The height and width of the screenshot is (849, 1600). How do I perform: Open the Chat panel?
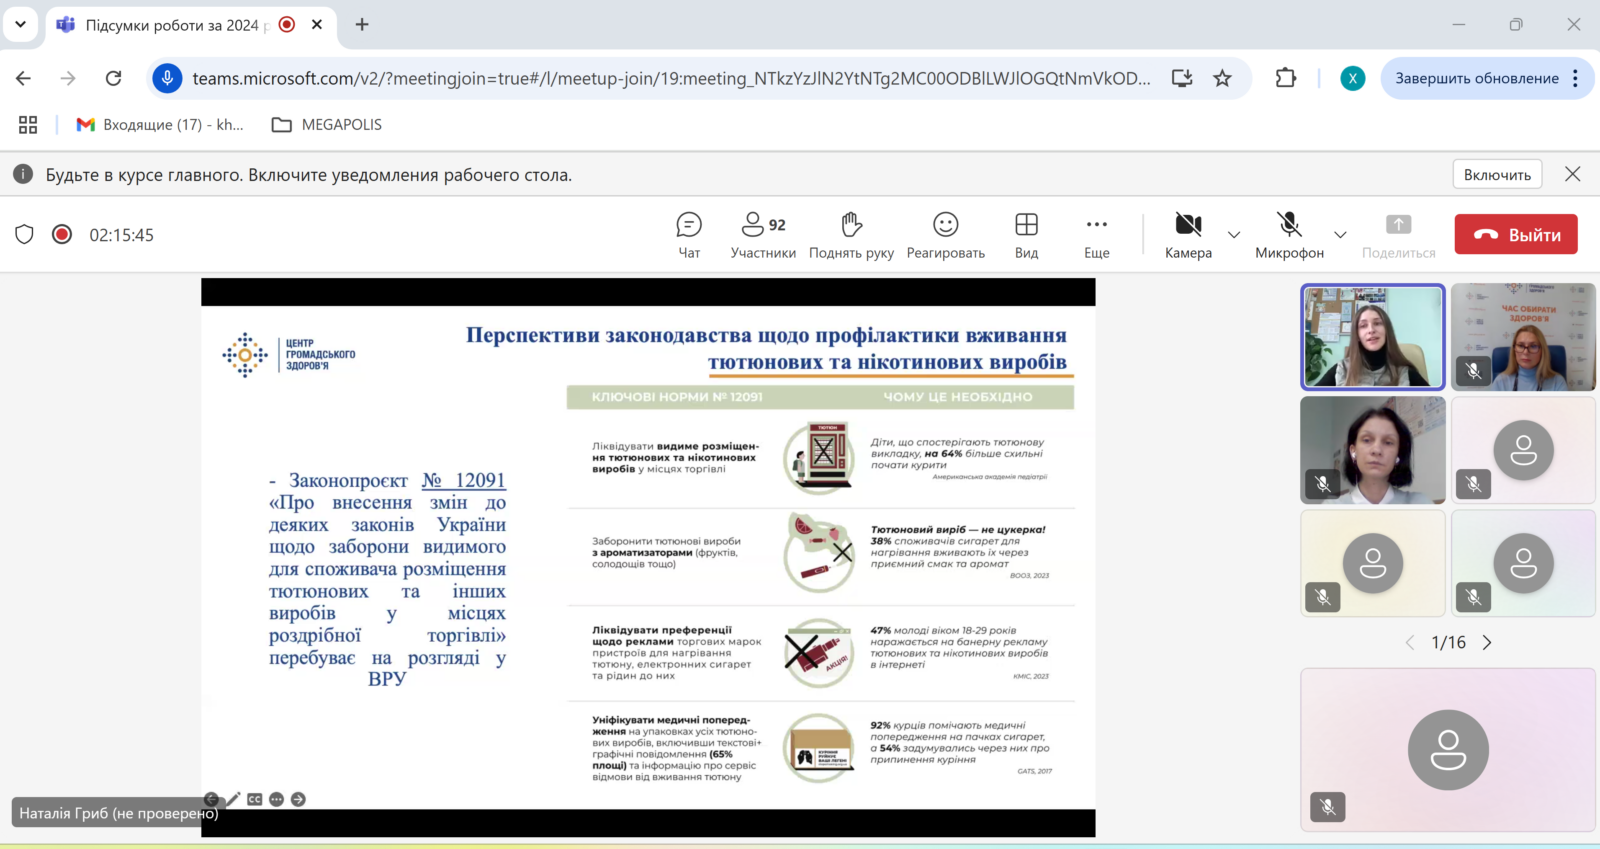[x=689, y=235]
